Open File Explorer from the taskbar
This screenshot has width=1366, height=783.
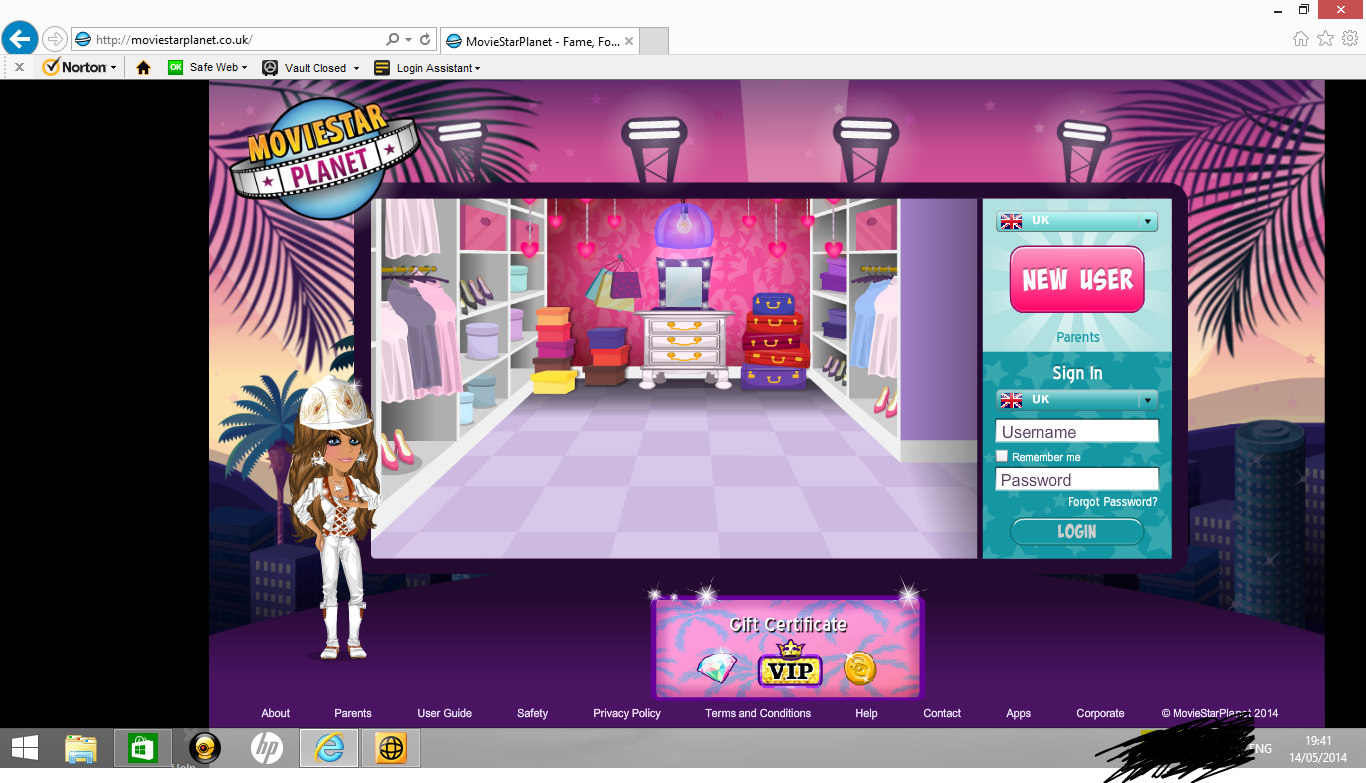click(81, 747)
